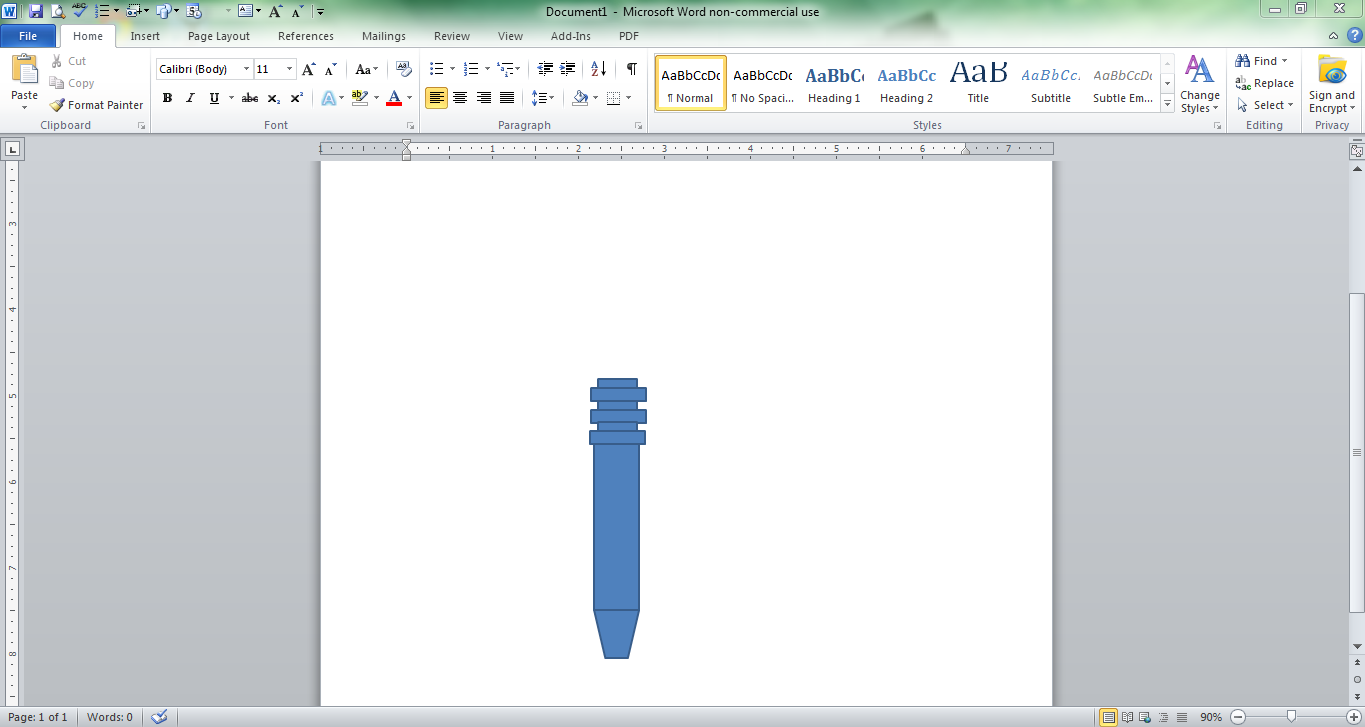This screenshot has width=1365, height=727.
Task: Toggle Bold formatting
Action: click(167, 98)
